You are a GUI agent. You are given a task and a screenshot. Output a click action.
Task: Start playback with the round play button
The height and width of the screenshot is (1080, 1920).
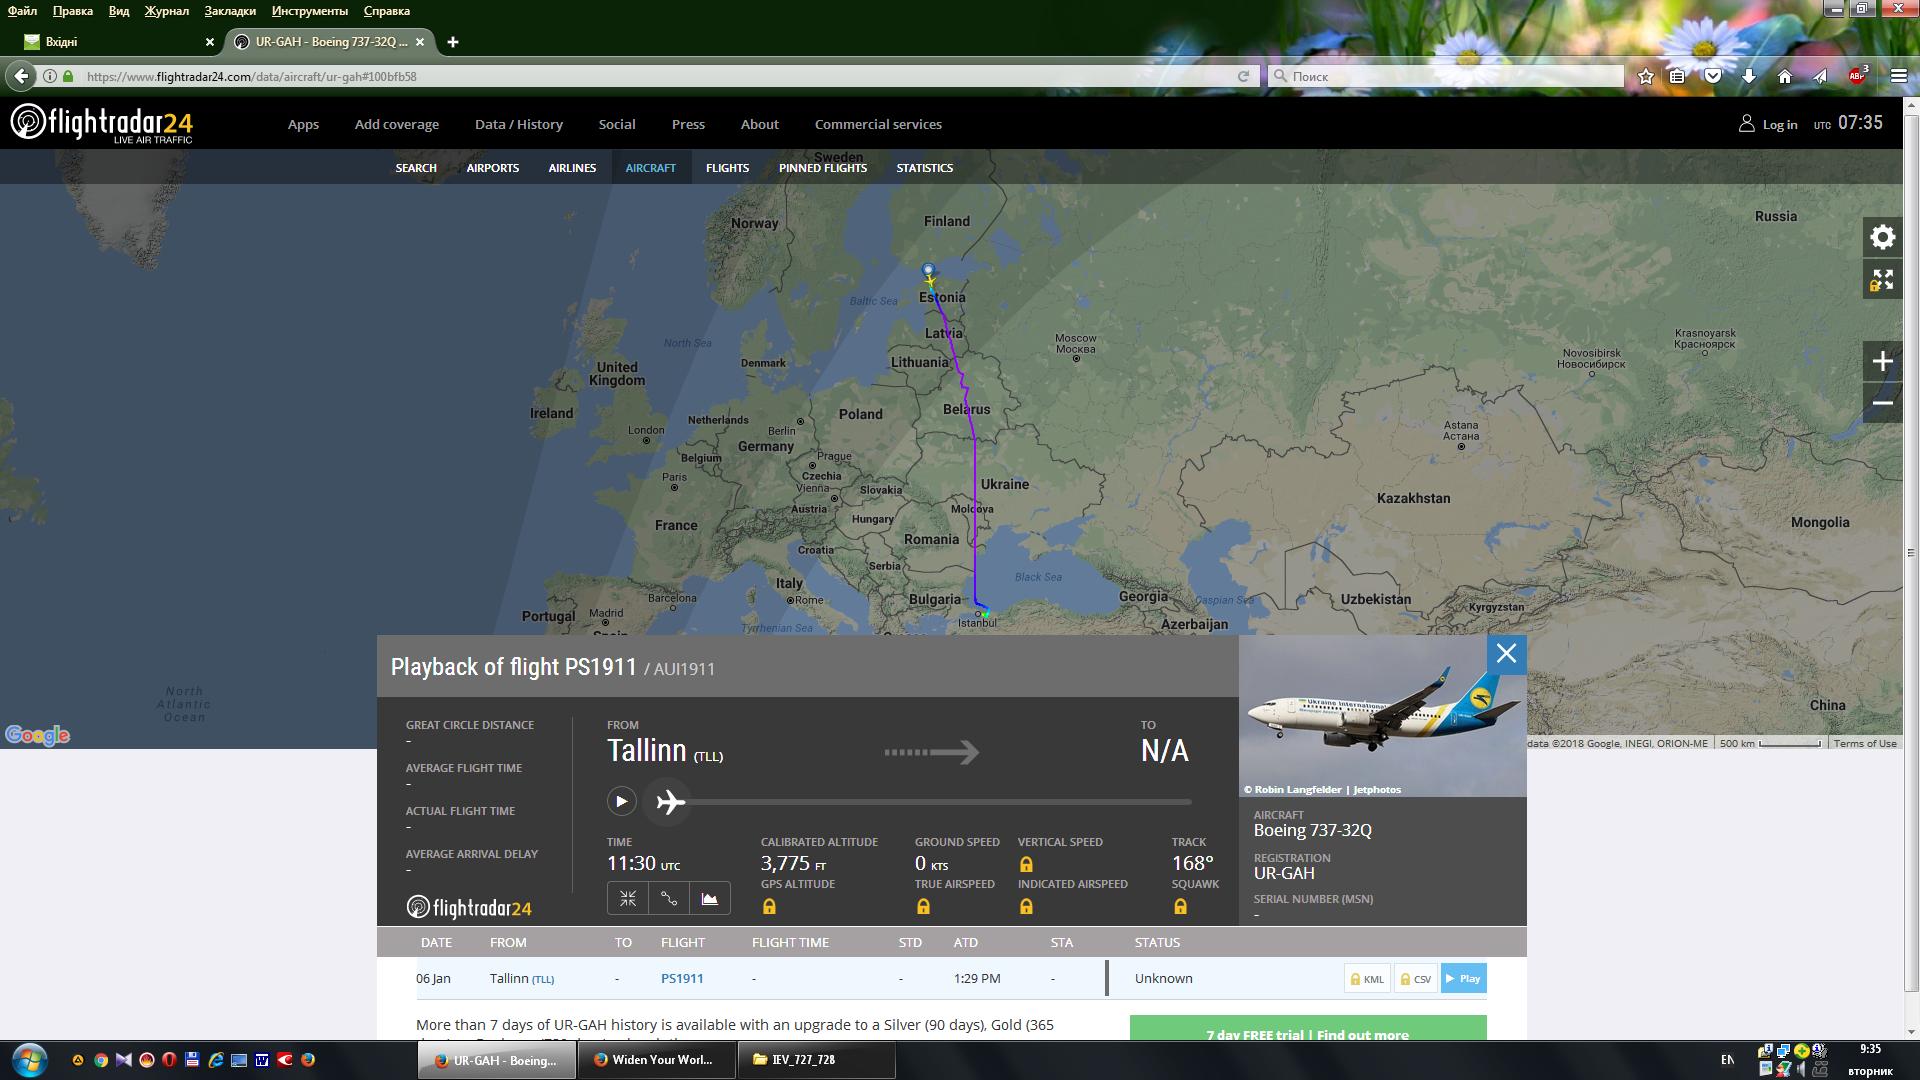point(621,801)
